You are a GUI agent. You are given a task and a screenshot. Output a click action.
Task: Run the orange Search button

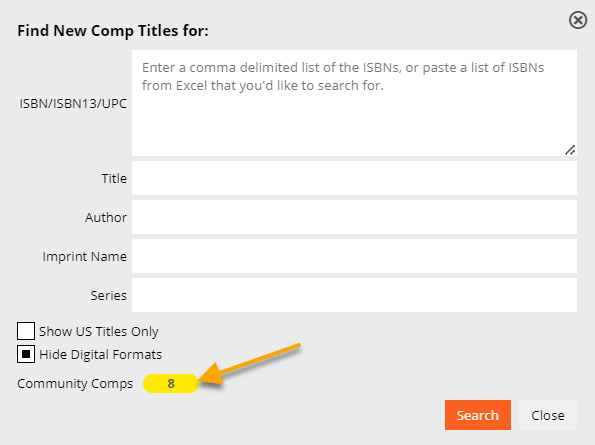478,415
